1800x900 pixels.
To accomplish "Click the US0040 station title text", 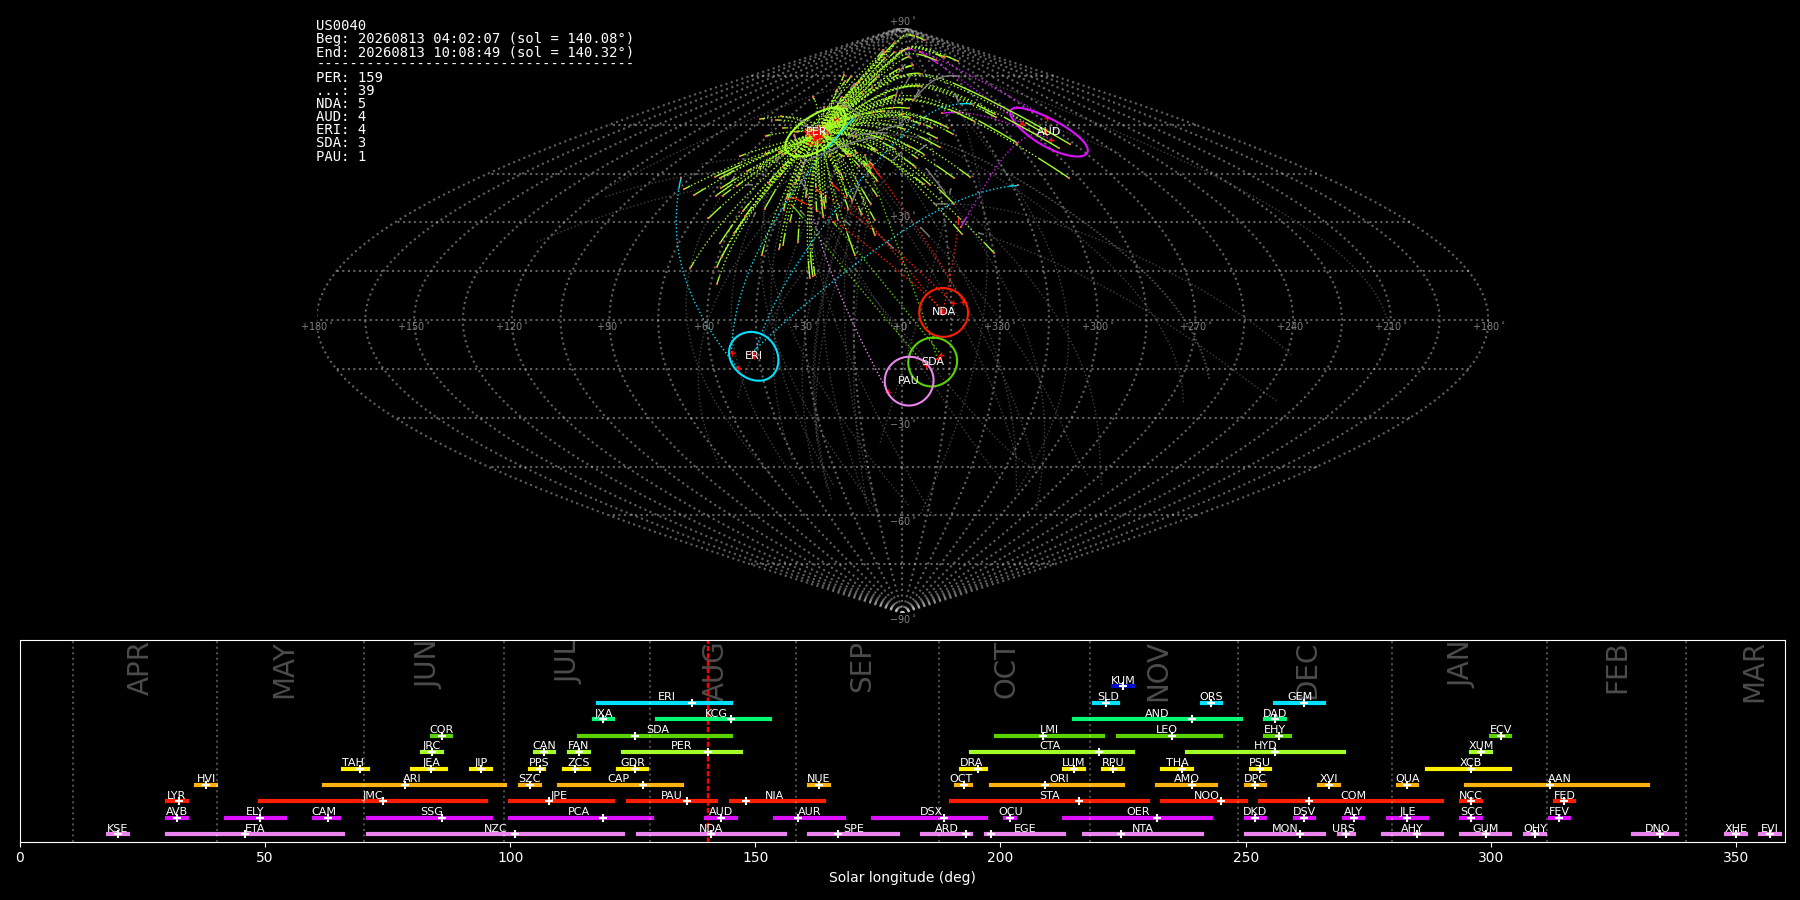I will (341, 26).
